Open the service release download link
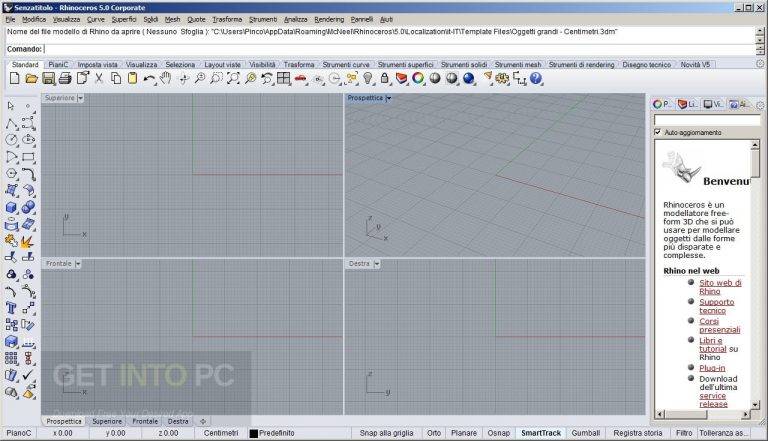Viewport: 768px width, 441px height. (x=713, y=400)
